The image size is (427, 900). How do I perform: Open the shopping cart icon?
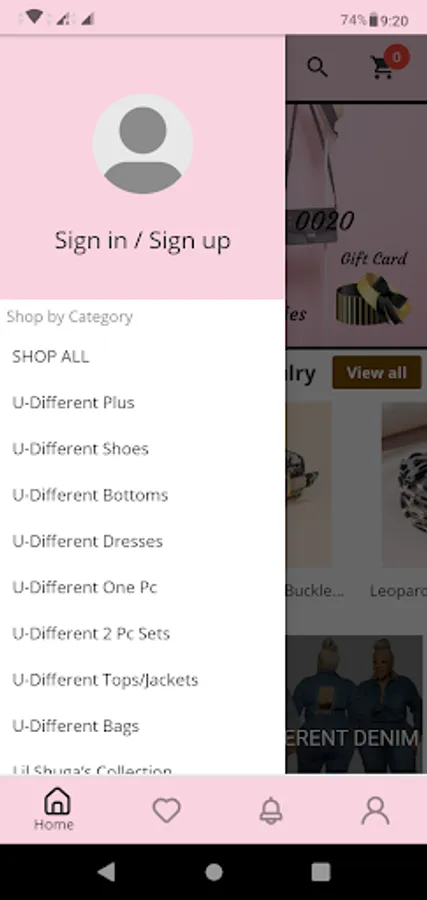[x=383, y=67]
